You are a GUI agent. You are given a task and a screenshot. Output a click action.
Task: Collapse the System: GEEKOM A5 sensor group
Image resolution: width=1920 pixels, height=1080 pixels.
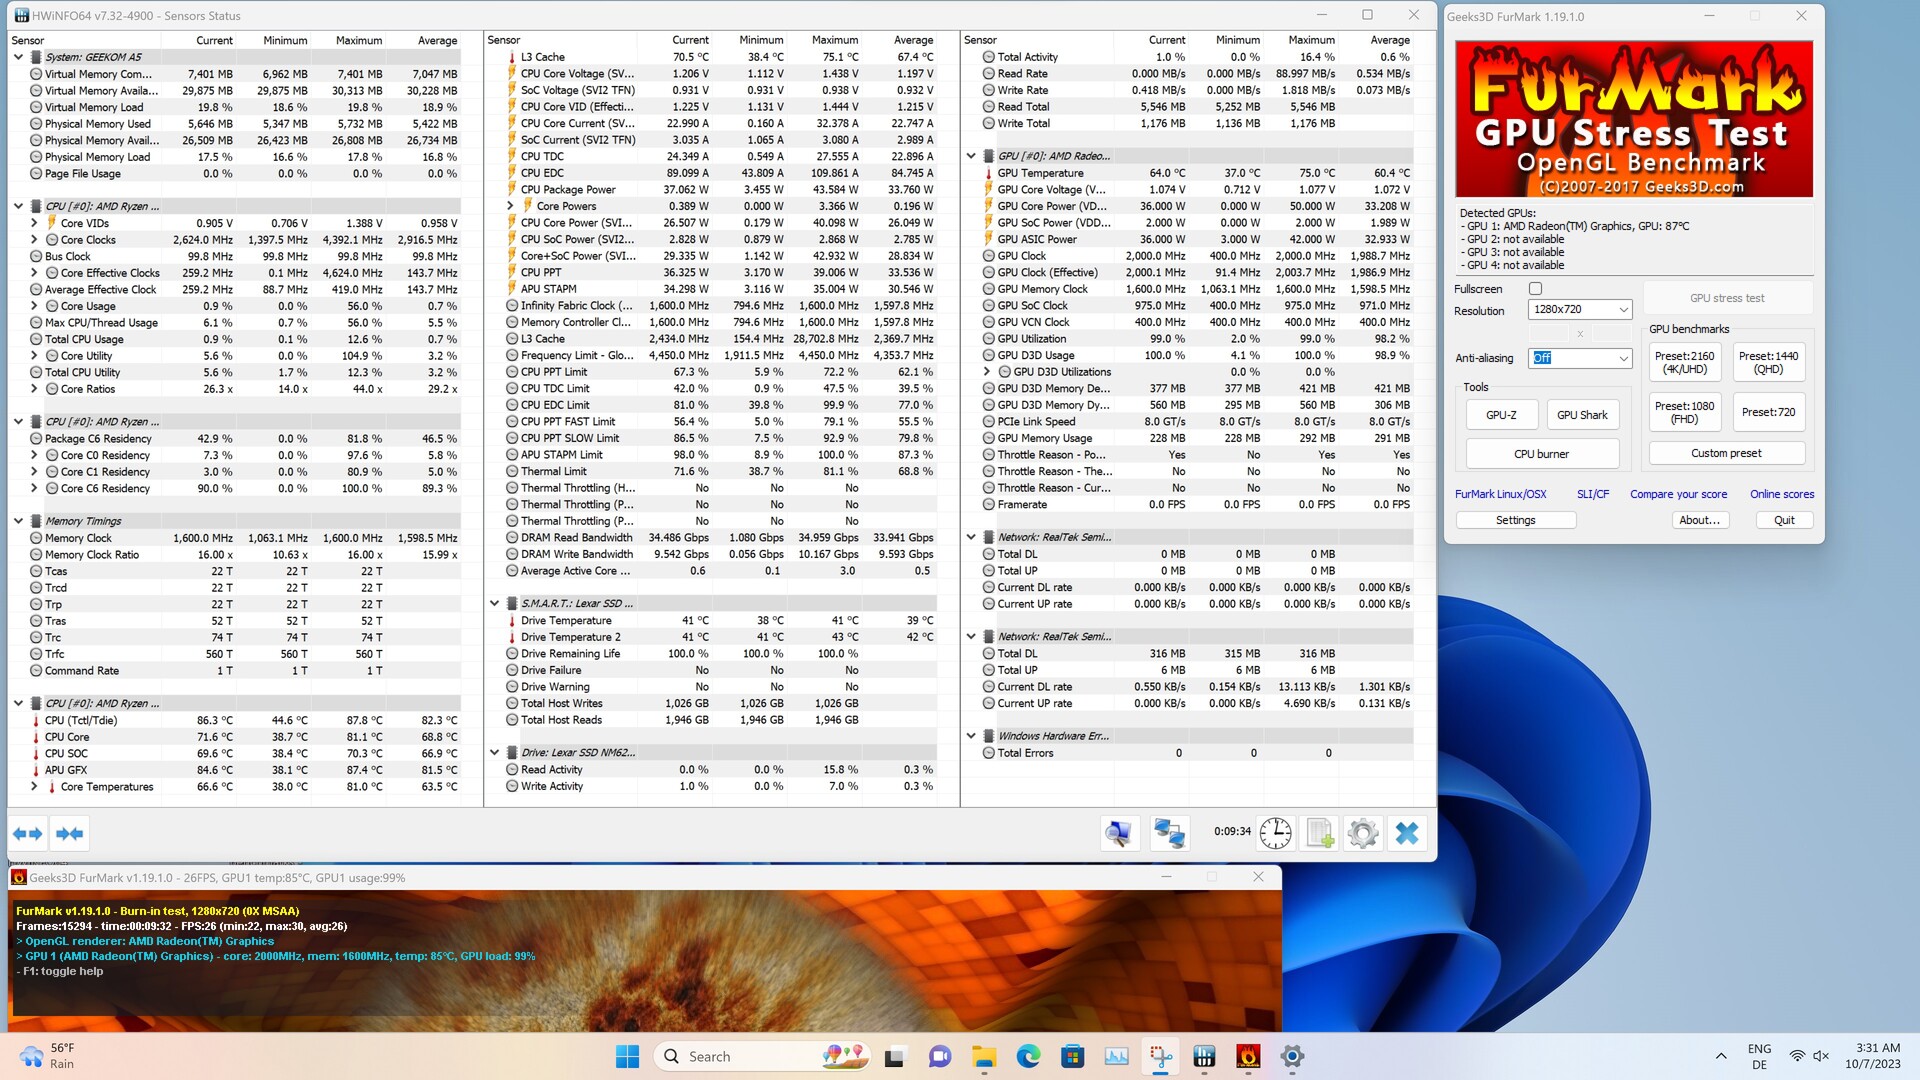coord(18,57)
